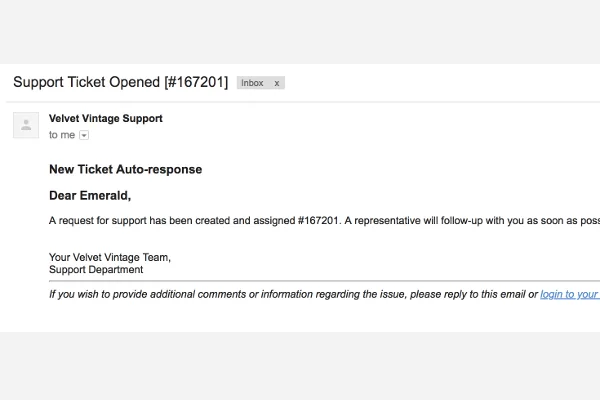Open the 'login to your' account link
Image resolution: width=600 pixels, height=400 pixels.
pyautogui.click(x=570, y=294)
